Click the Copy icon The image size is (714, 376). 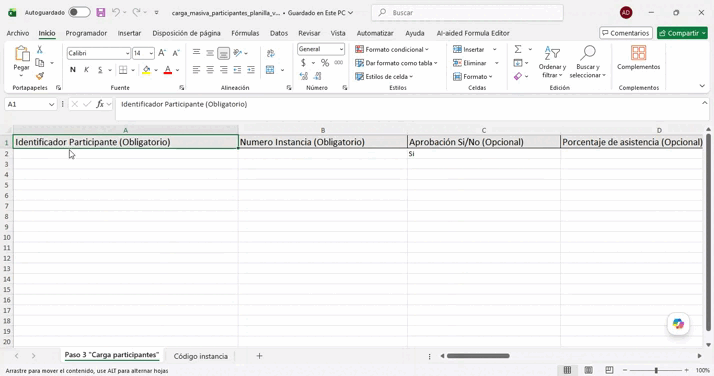[40, 63]
